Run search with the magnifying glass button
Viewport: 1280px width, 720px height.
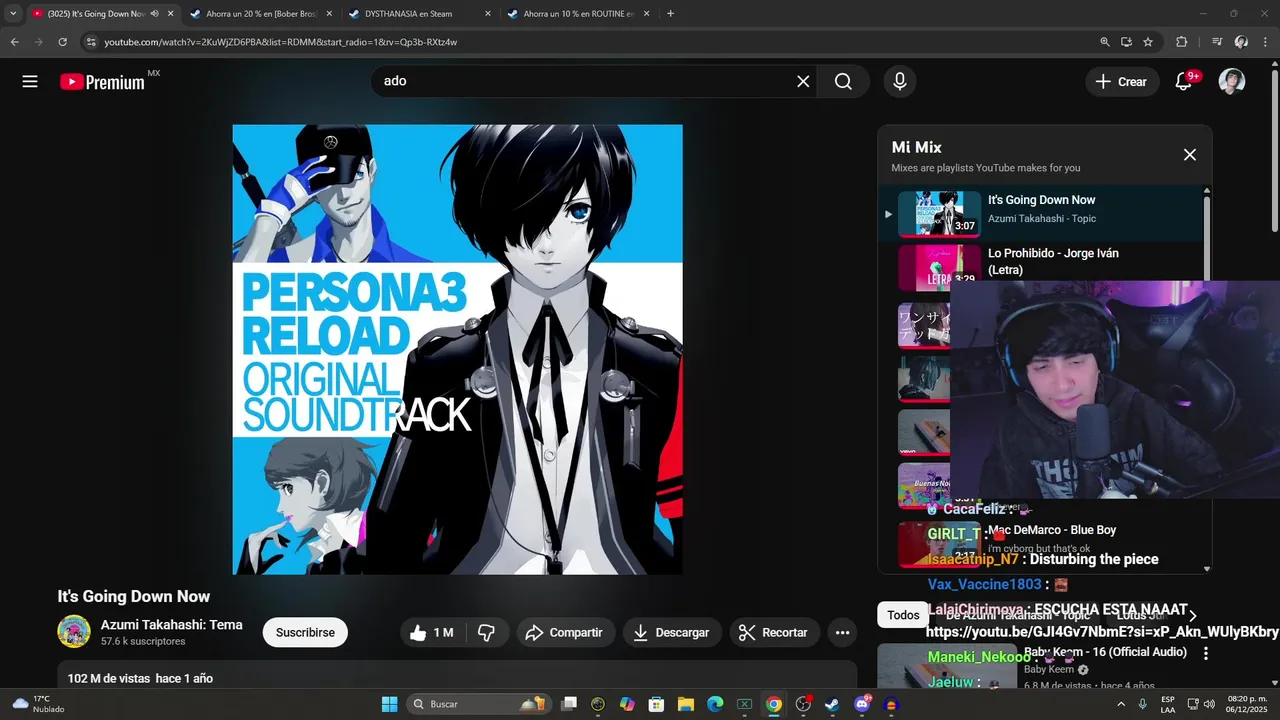tap(843, 82)
